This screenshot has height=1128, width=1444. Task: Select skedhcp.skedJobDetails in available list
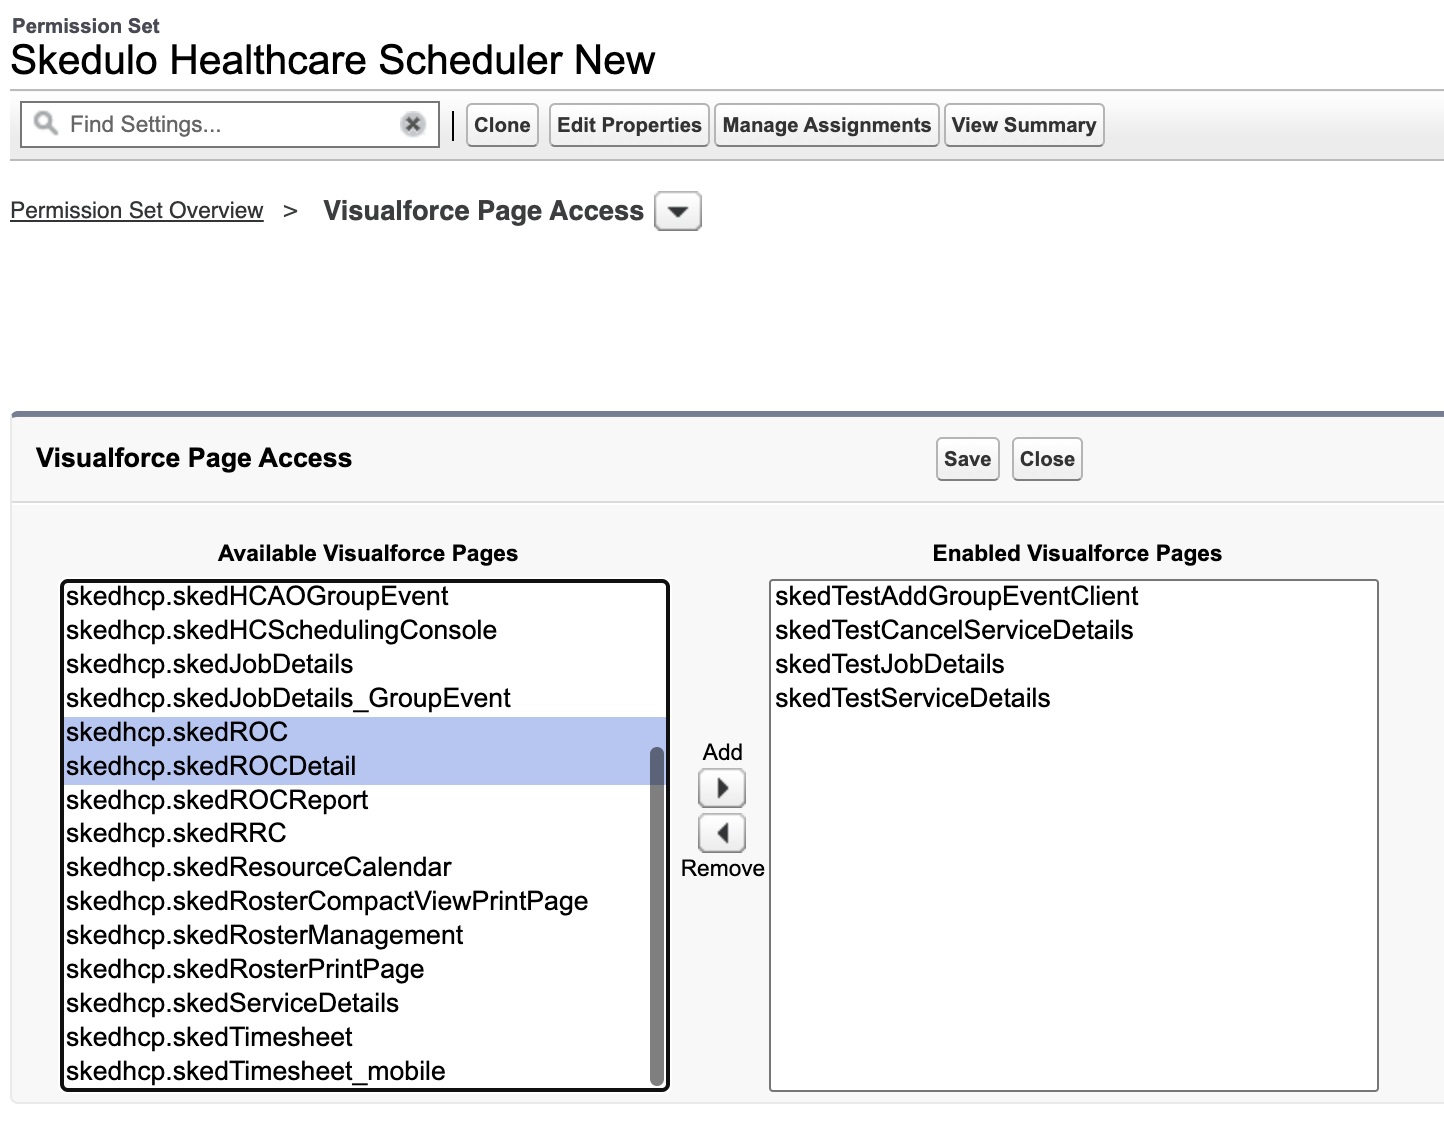[356, 665]
